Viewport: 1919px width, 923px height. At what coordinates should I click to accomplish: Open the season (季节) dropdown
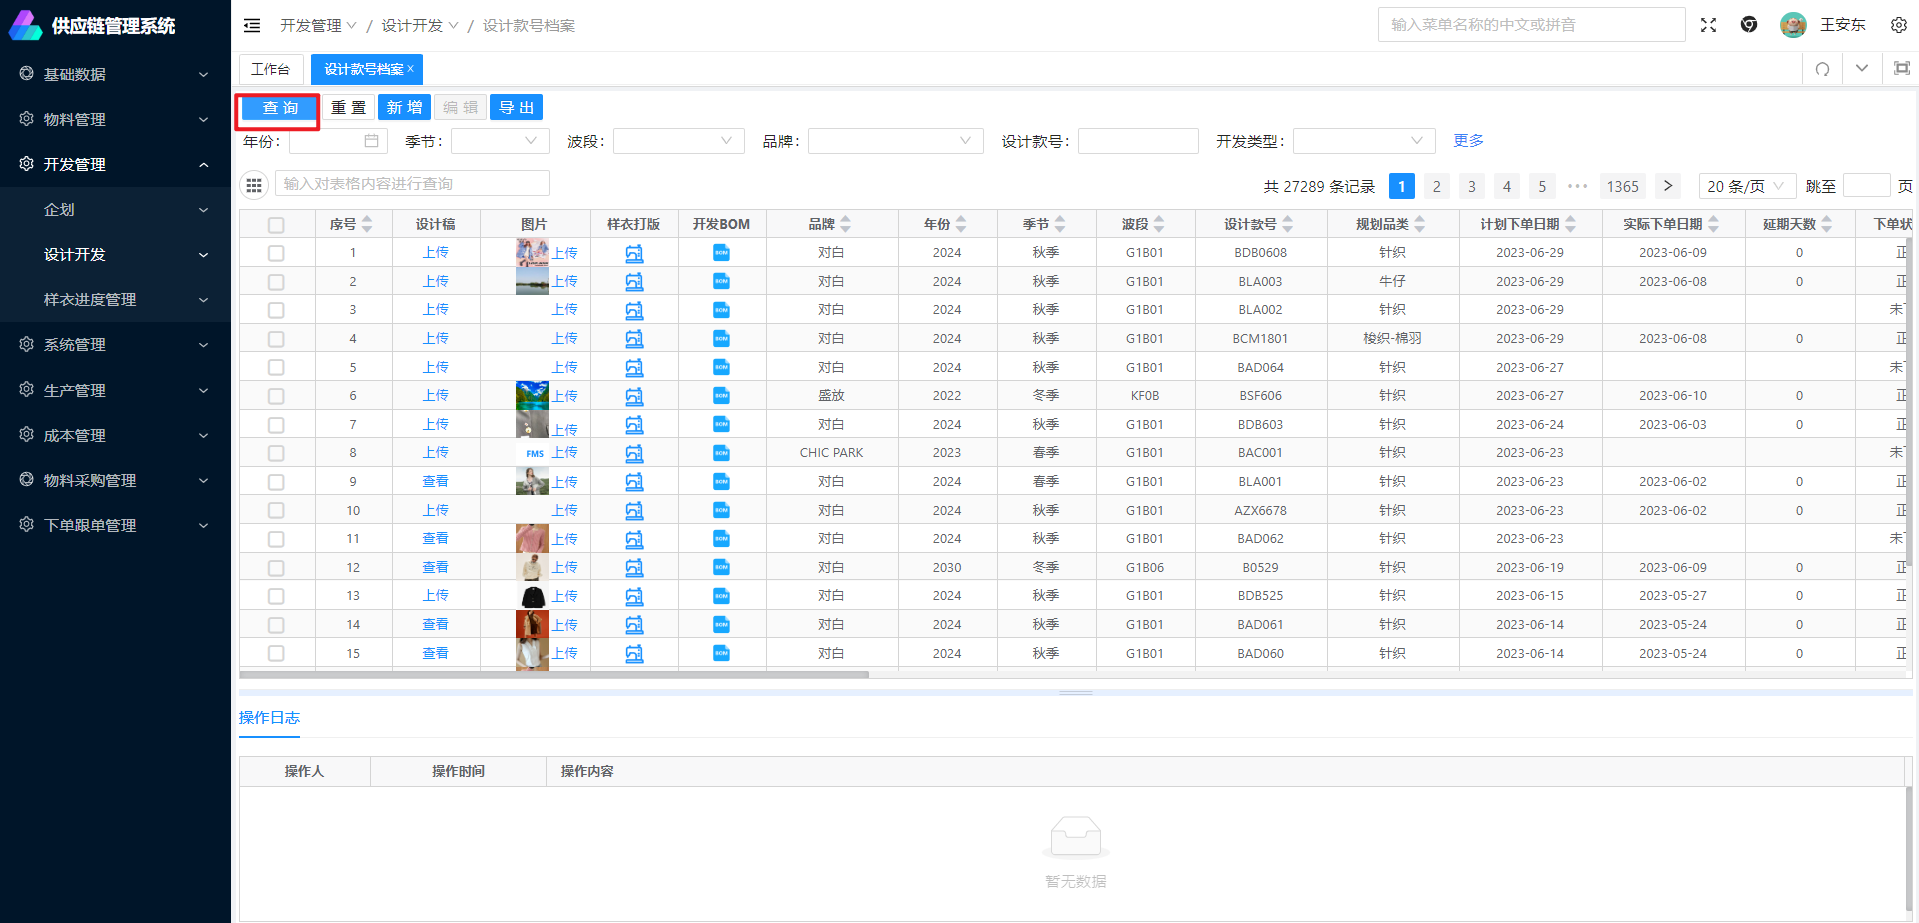[x=500, y=141]
